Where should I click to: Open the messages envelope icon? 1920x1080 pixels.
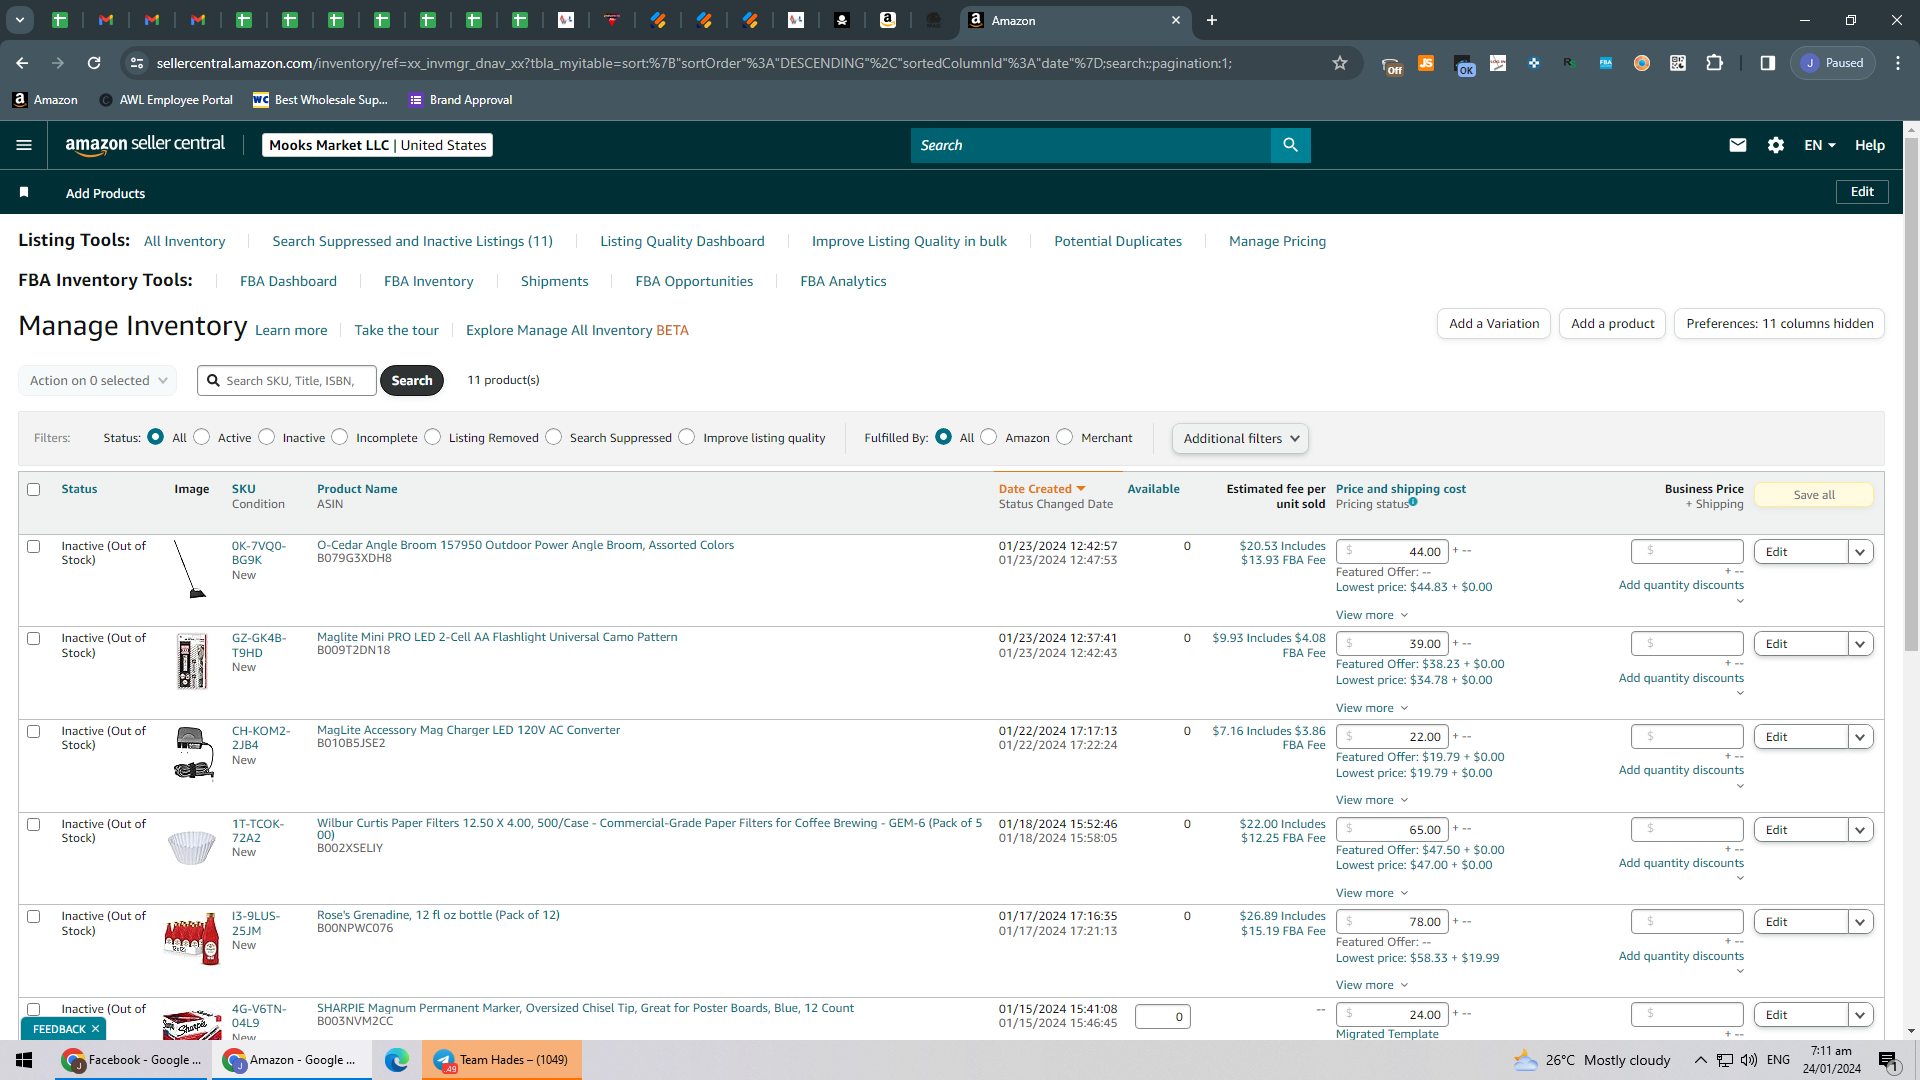tap(1738, 145)
